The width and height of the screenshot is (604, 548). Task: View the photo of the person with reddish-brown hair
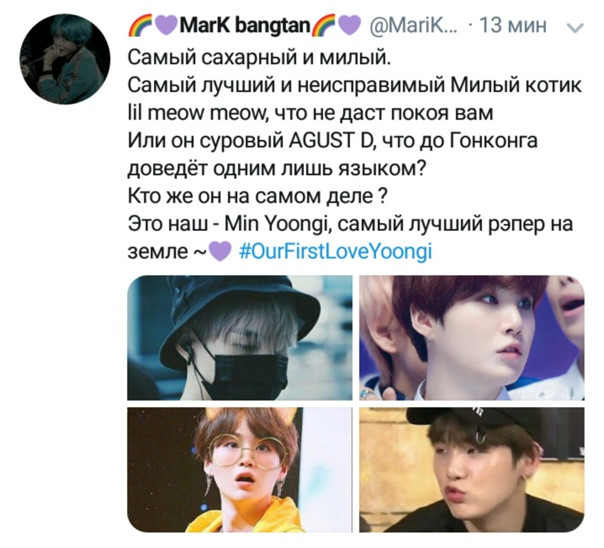coord(472,338)
